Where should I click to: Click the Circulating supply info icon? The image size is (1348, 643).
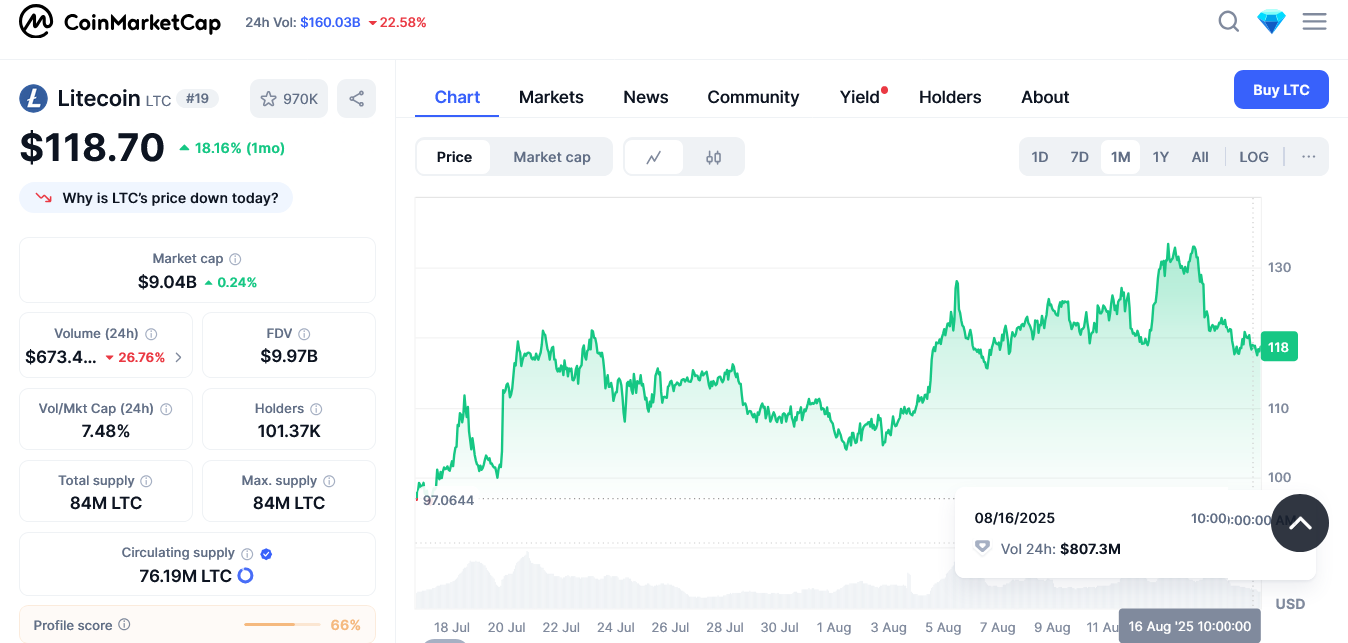(x=247, y=553)
